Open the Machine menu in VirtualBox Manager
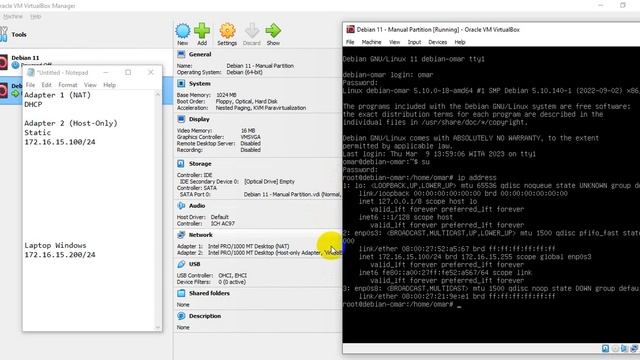 click(13, 16)
